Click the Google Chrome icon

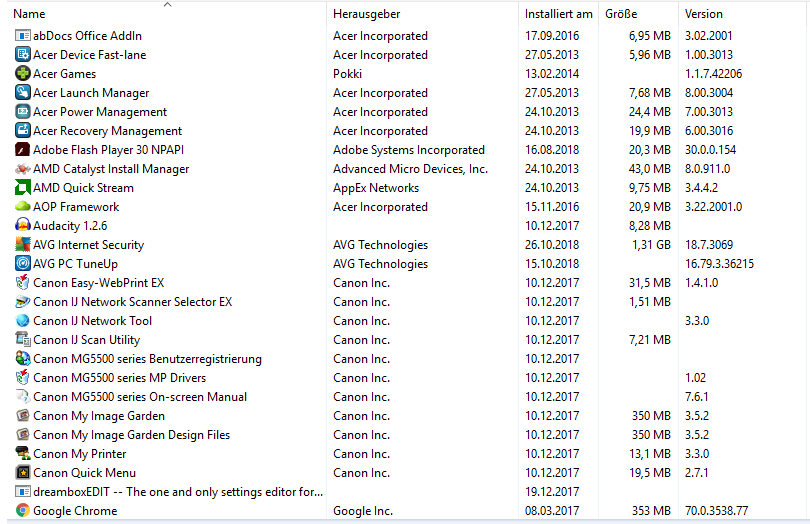tap(23, 511)
